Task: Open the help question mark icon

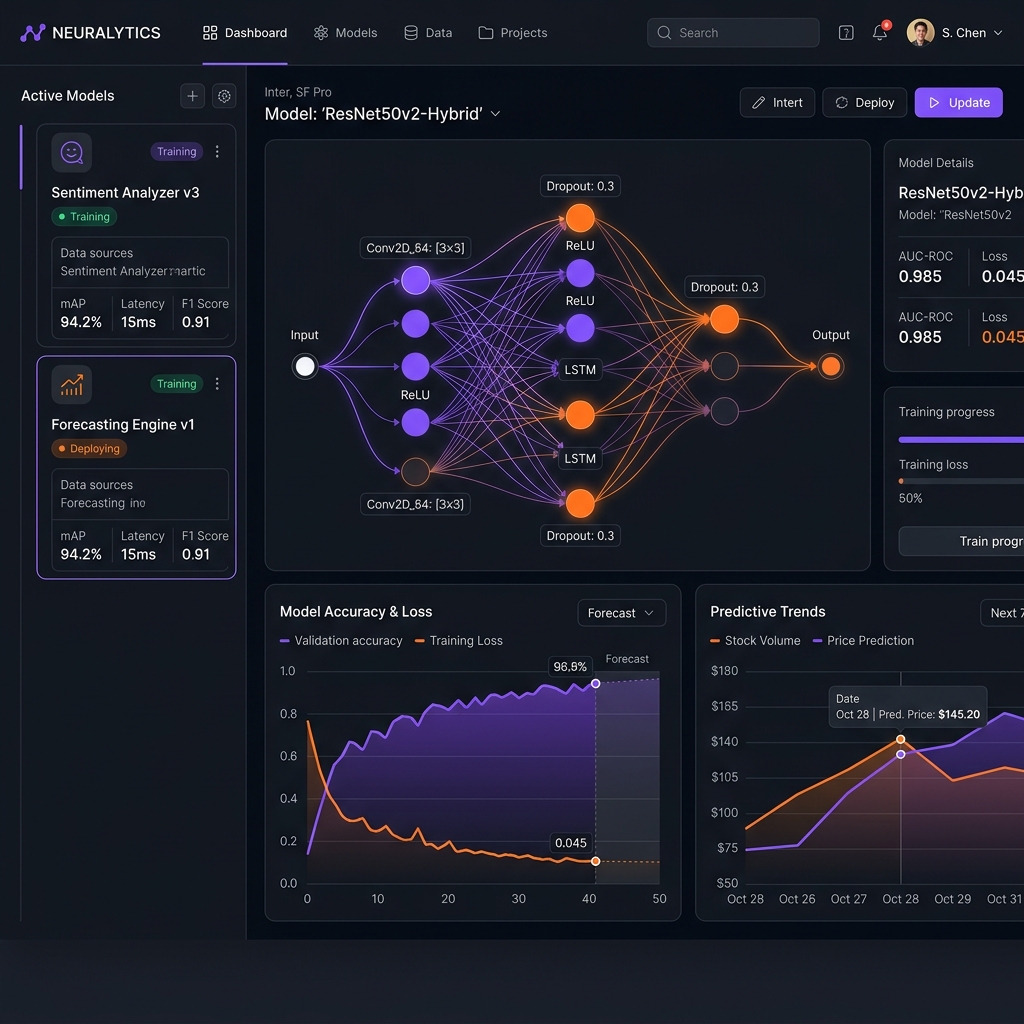Action: point(846,33)
